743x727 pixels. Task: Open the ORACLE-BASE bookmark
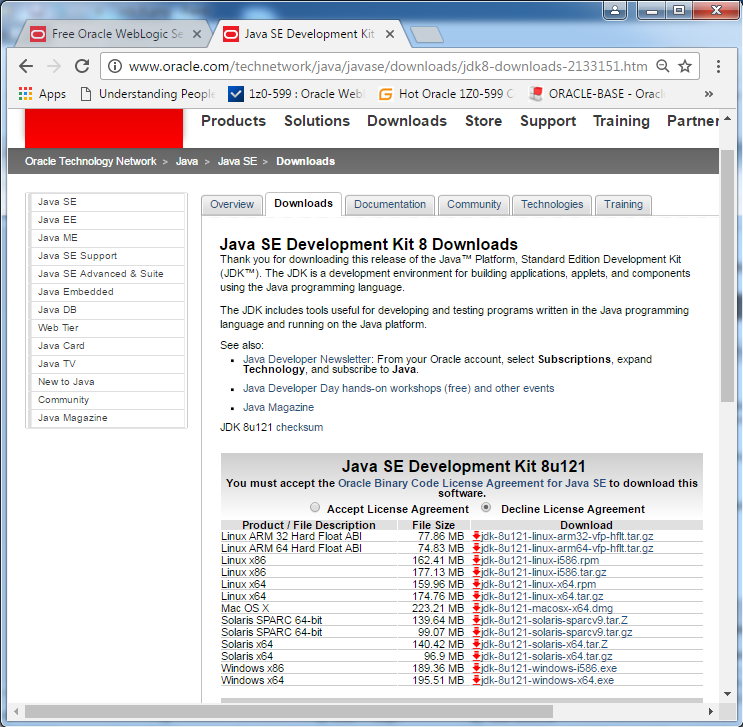598,94
